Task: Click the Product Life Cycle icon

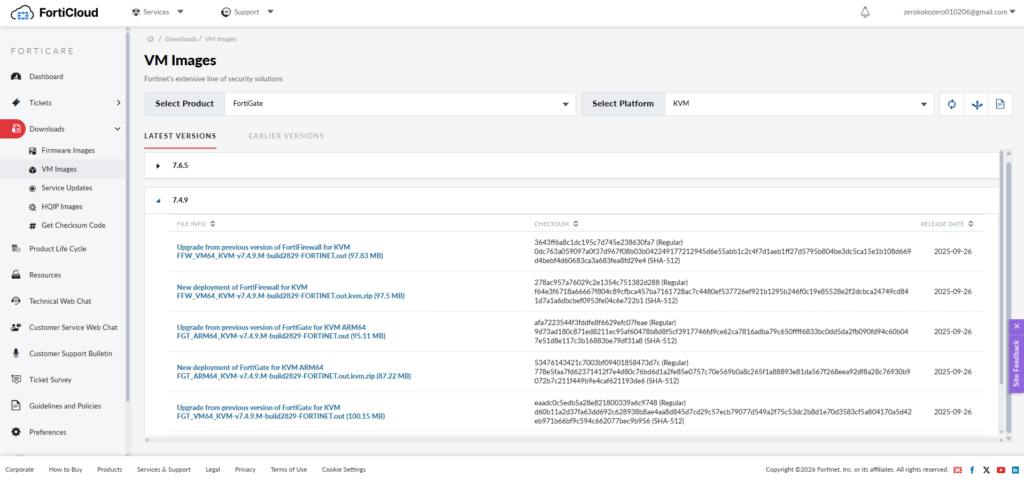Action: [x=16, y=249]
